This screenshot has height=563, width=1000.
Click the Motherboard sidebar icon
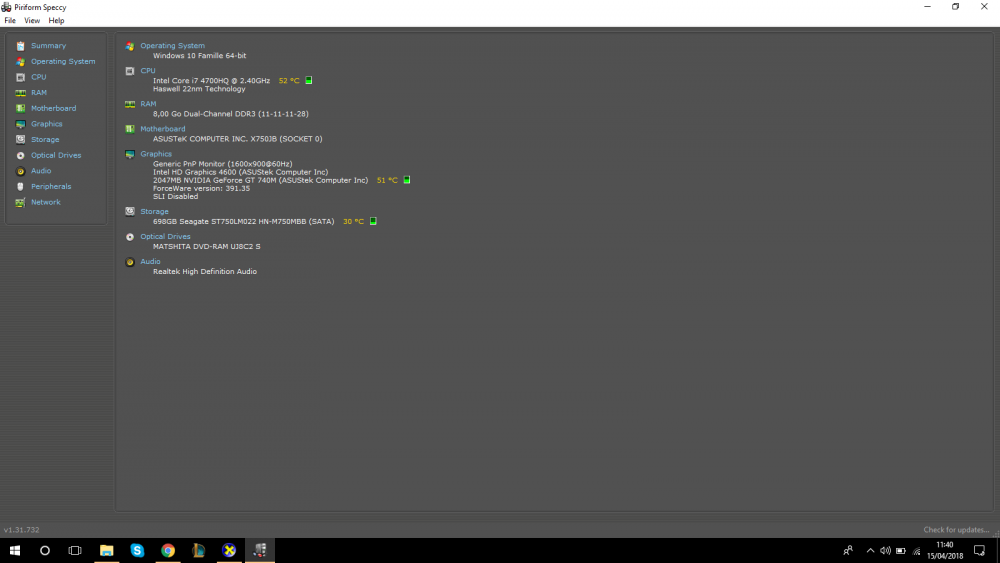(x=20, y=108)
